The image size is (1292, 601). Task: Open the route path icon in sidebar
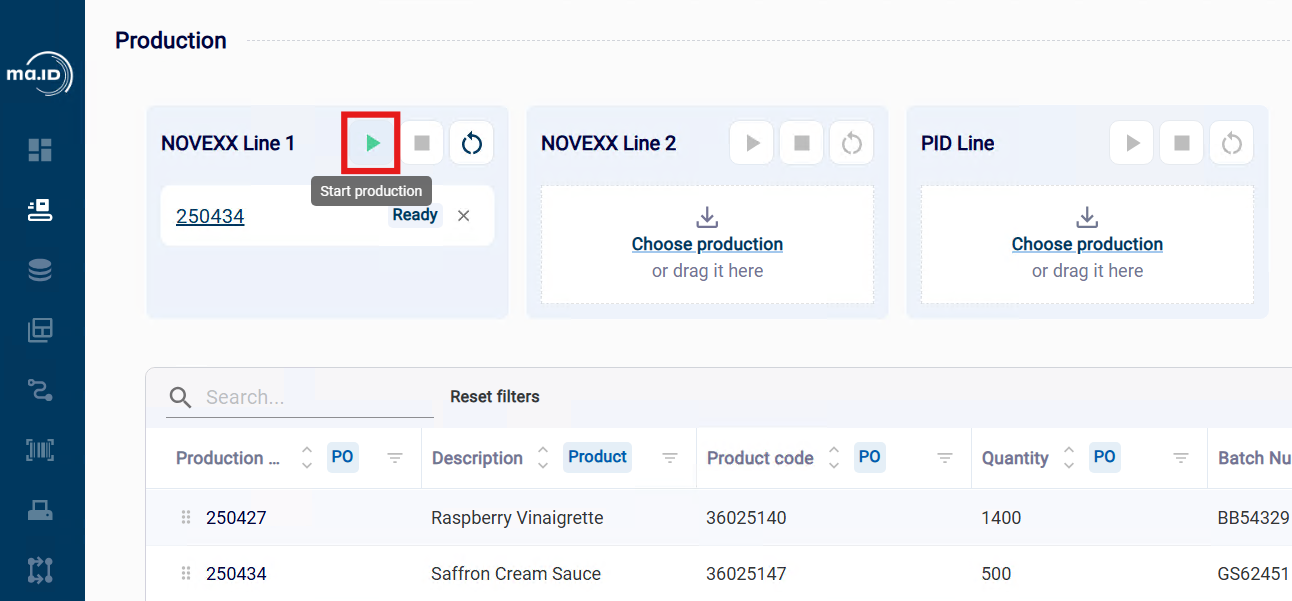[x=40, y=390]
